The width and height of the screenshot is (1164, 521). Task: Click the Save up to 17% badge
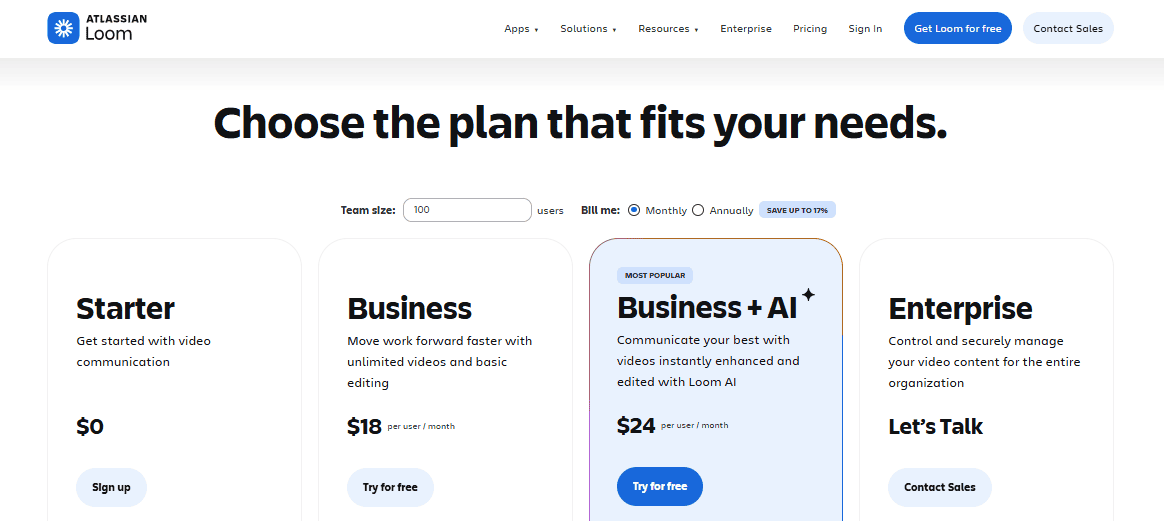click(797, 210)
